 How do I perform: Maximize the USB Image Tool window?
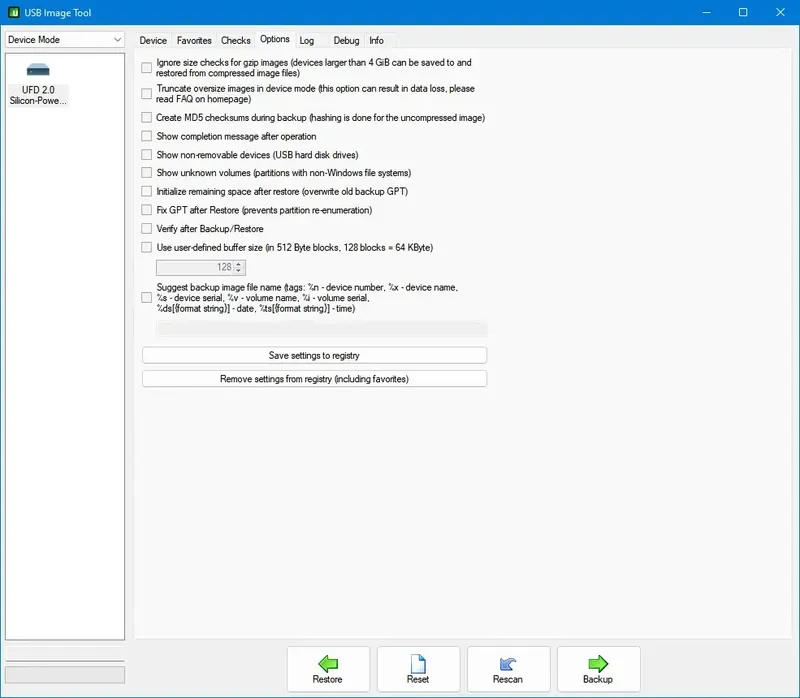[743, 12]
